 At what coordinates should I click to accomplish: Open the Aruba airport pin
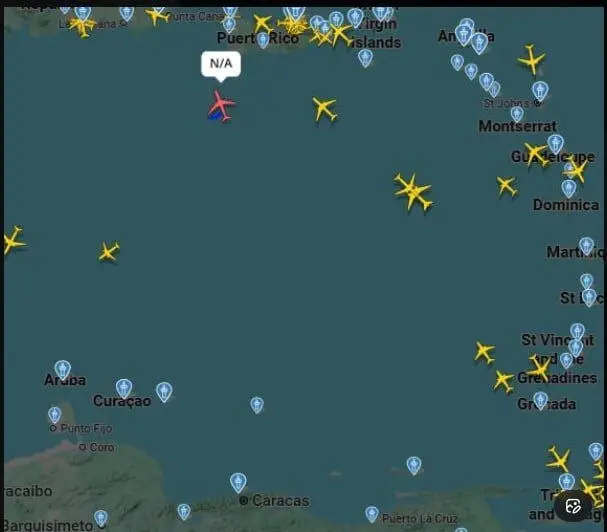62,370
